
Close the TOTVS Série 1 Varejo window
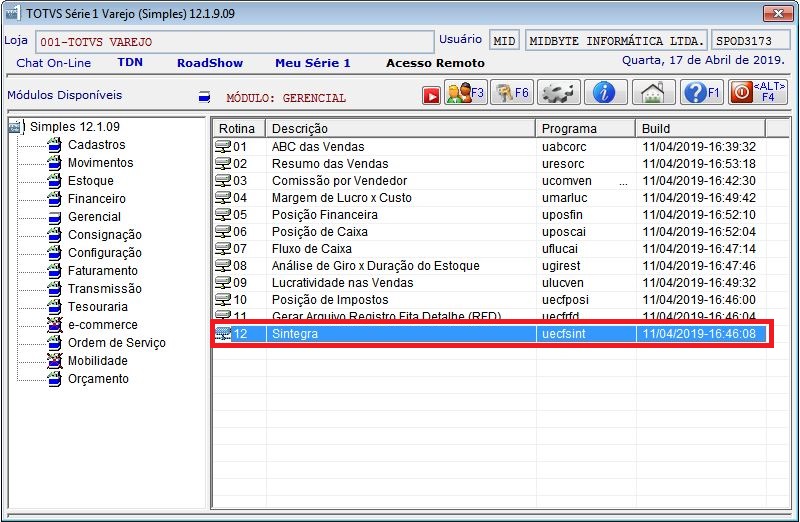coord(778,13)
